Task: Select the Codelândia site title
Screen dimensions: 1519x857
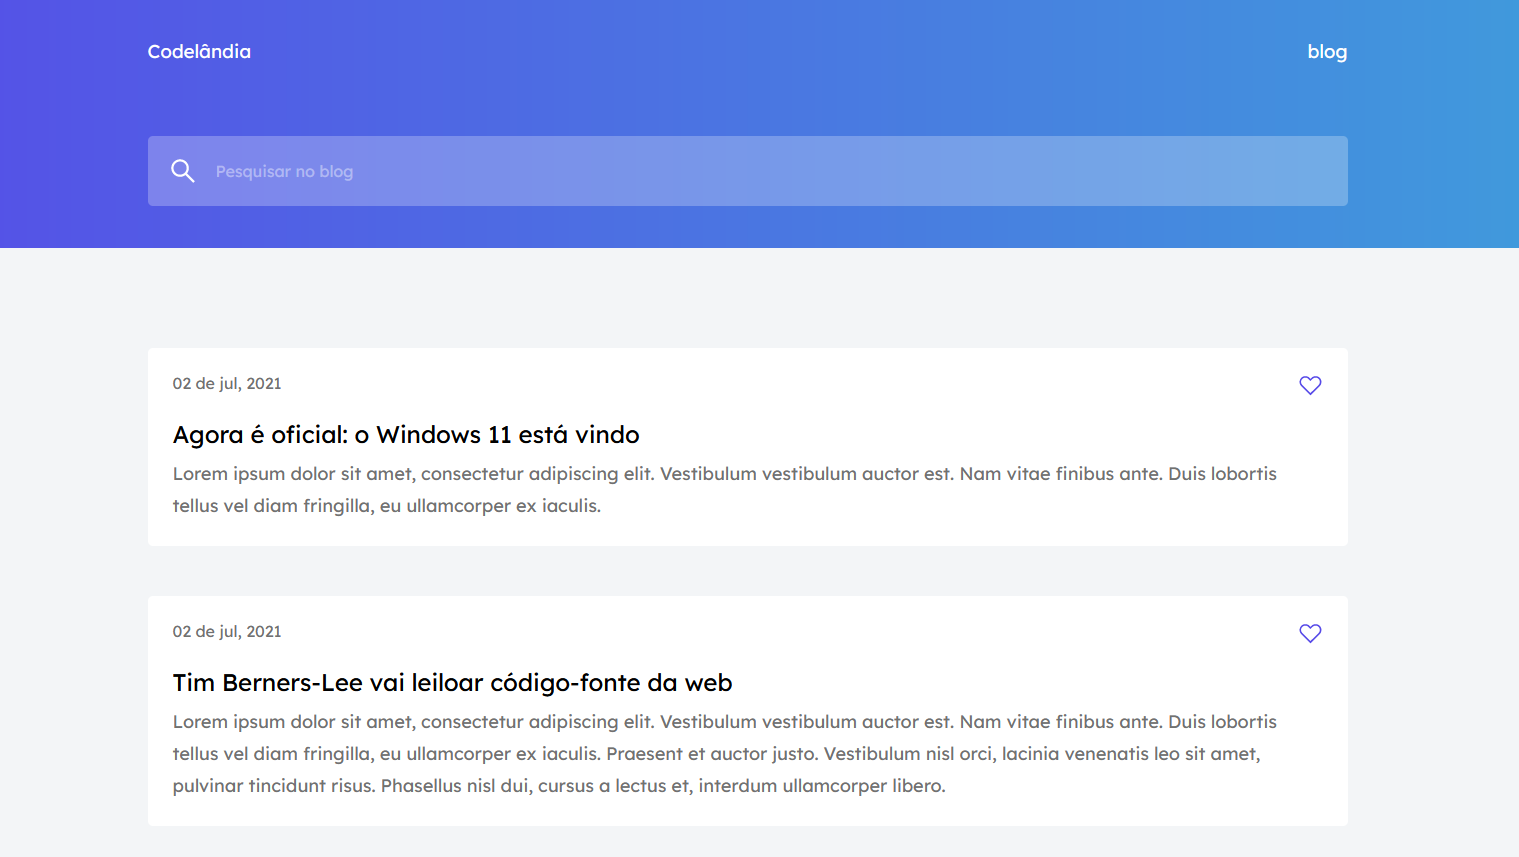Action: 198,51
